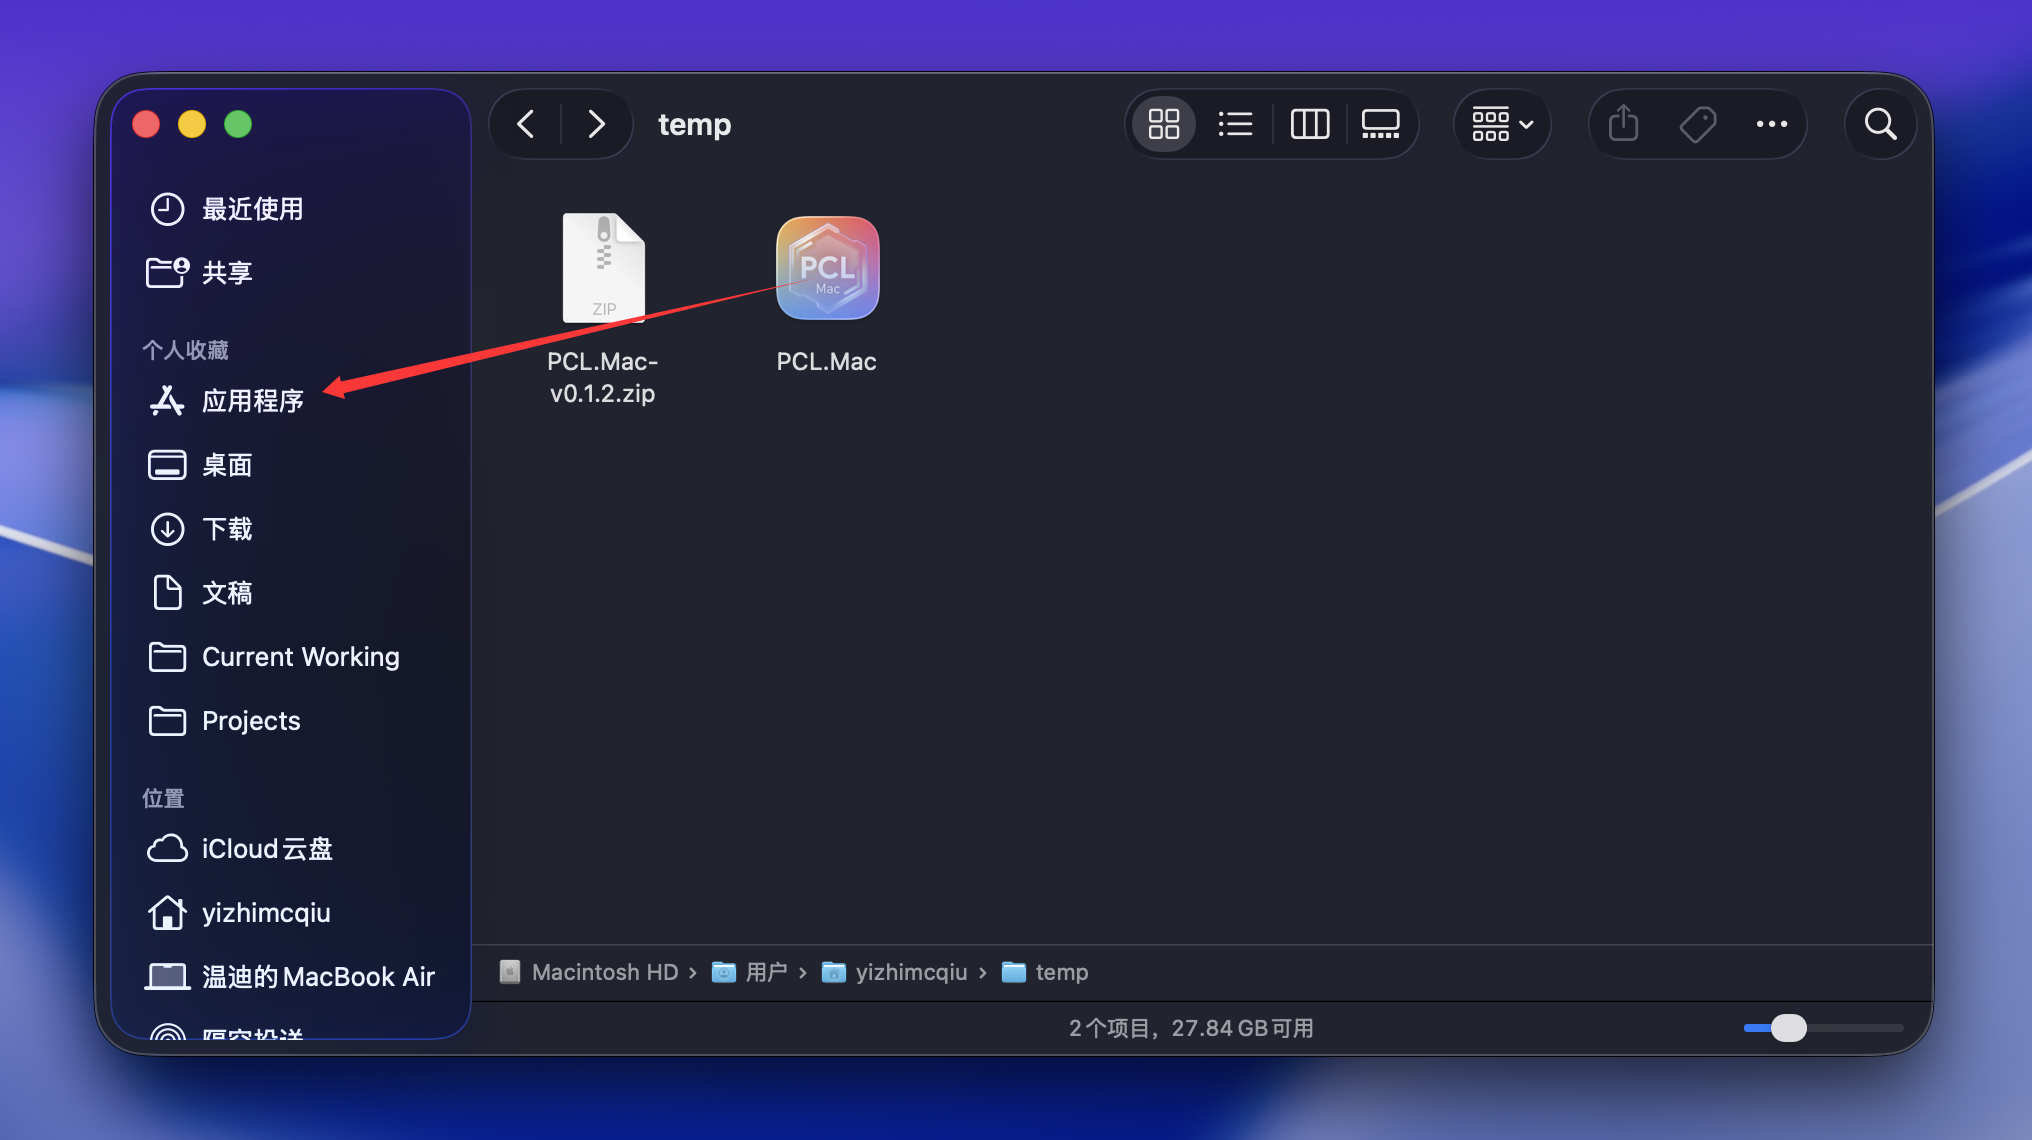Open 下载 in the sidebar

click(227, 529)
